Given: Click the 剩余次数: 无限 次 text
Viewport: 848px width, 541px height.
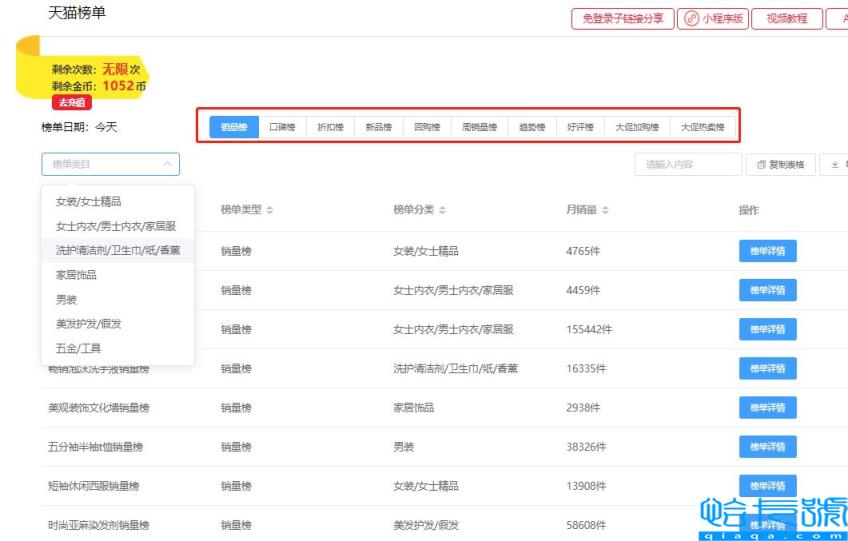Looking at the screenshot, I should (x=96, y=69).
